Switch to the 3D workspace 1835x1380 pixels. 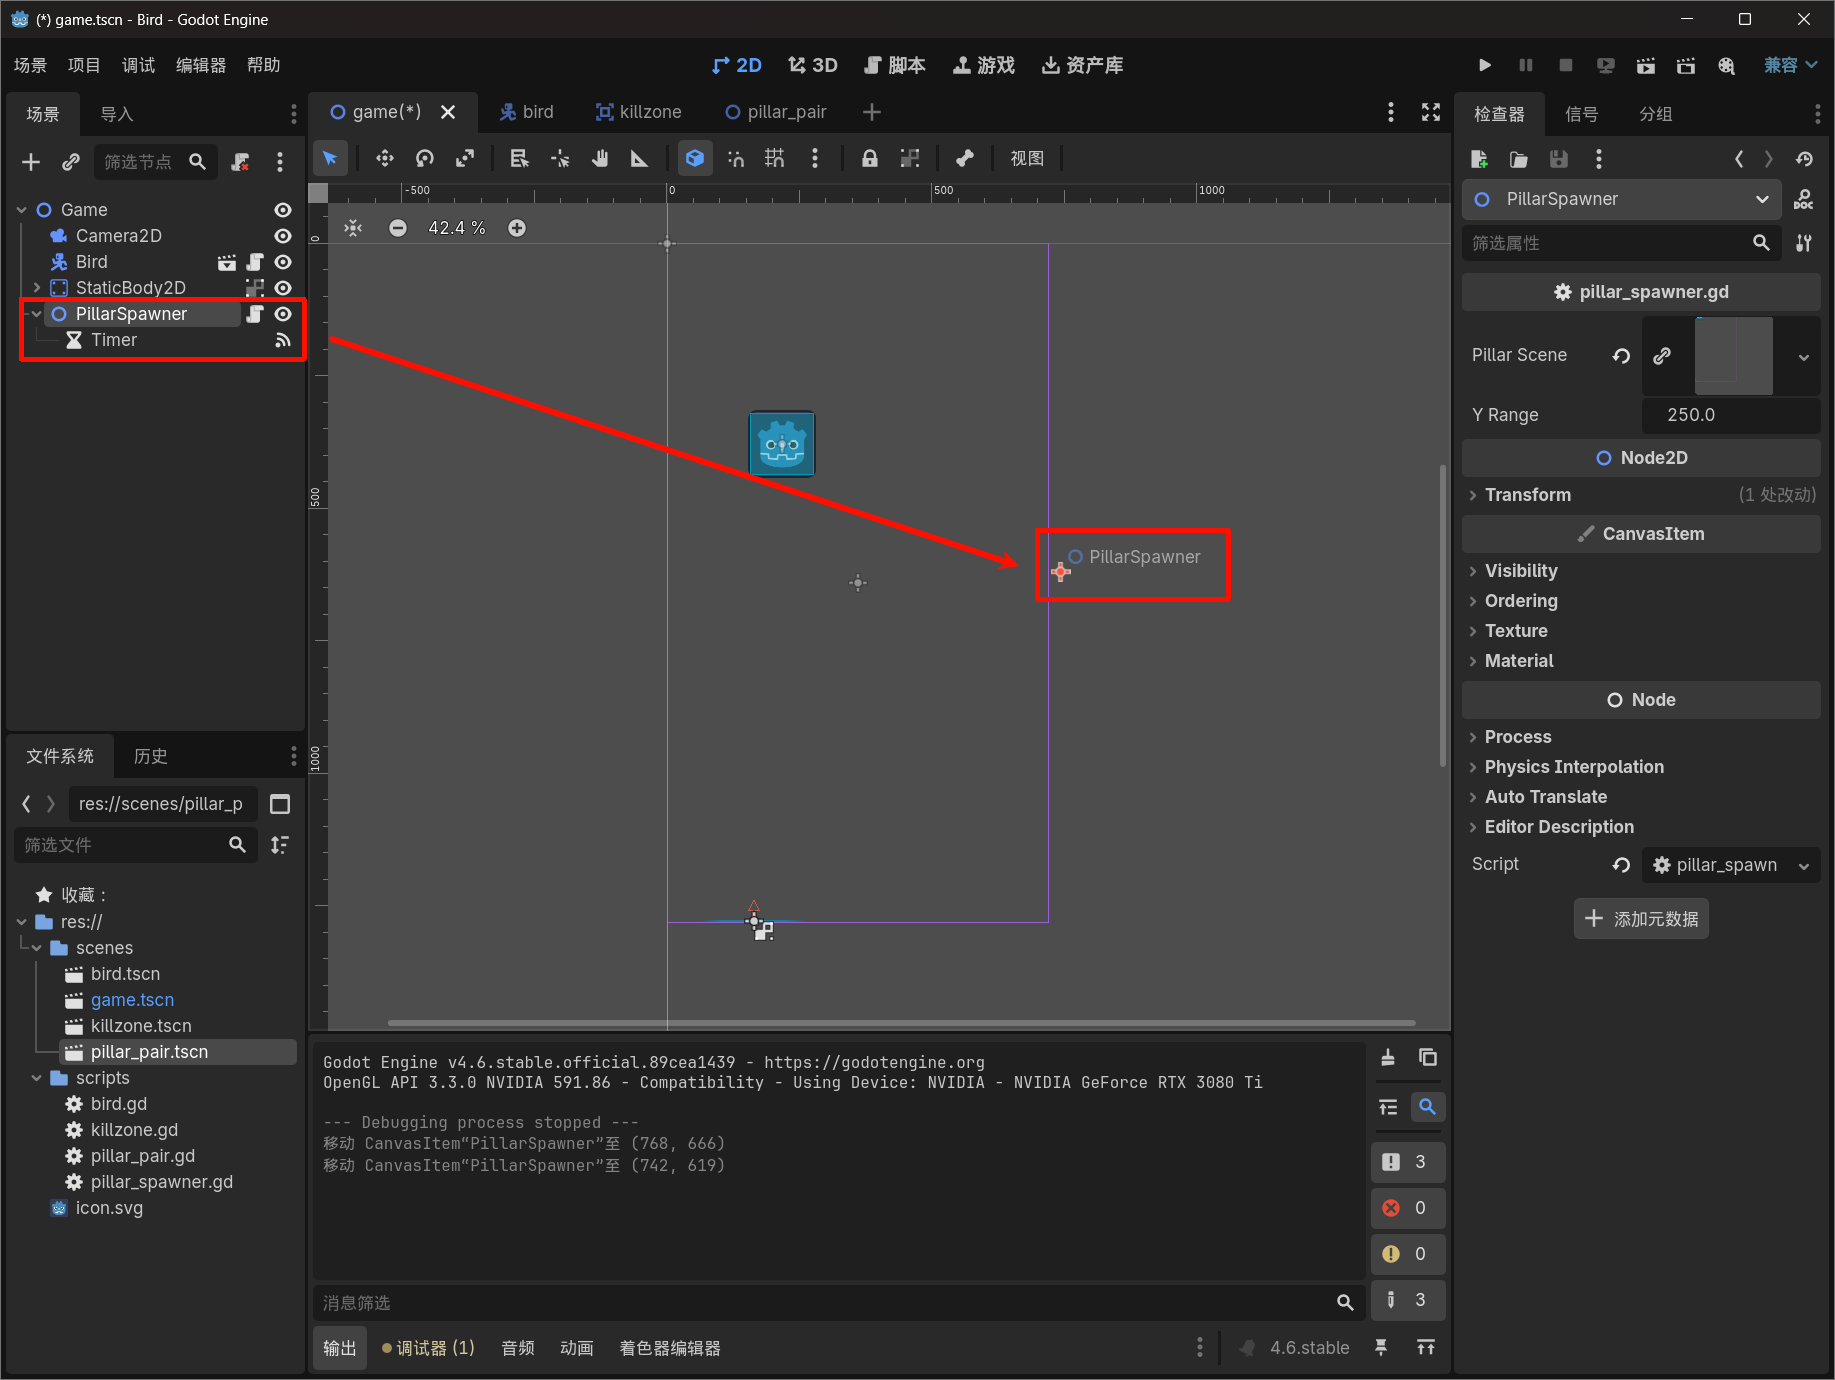[813, 65]
